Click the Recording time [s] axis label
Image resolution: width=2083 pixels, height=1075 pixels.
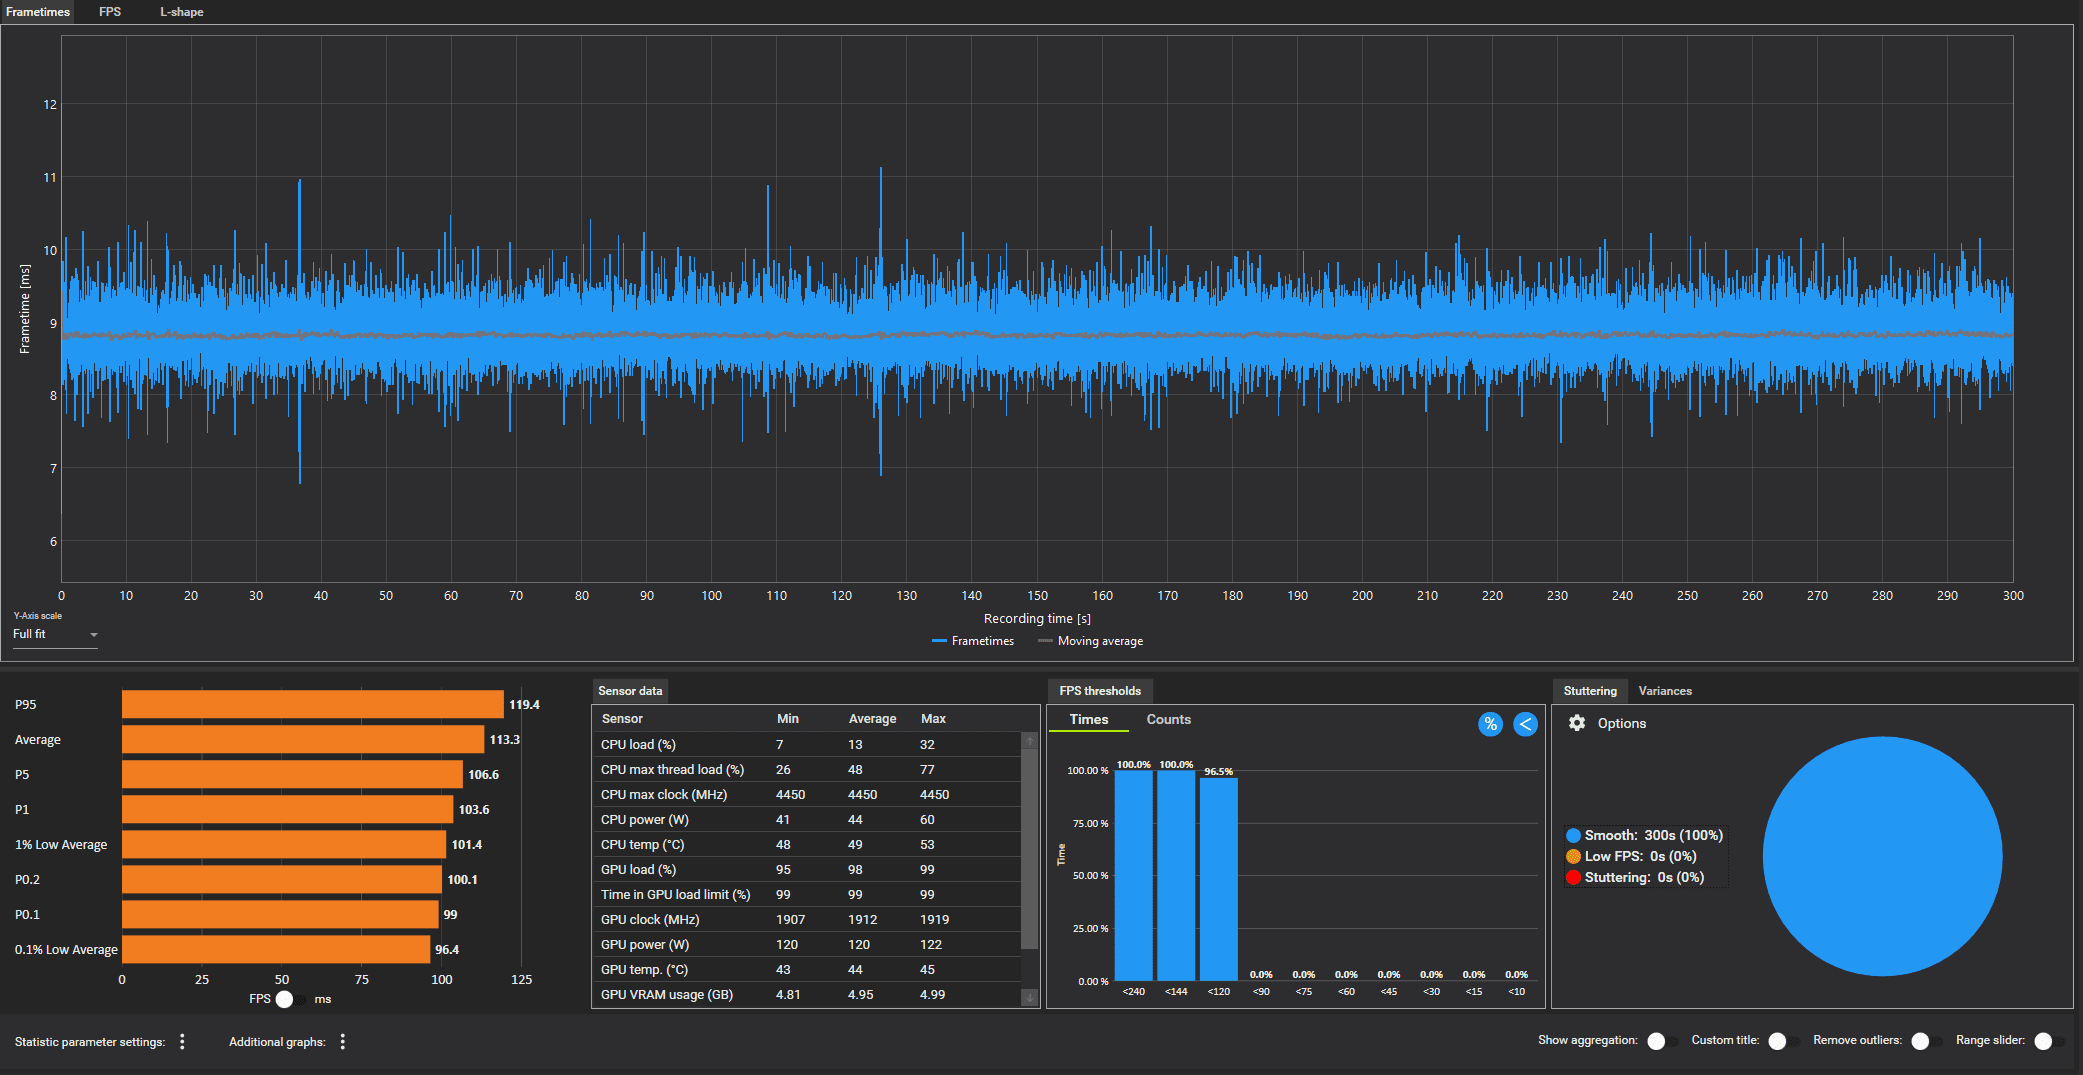[1037, 619]
